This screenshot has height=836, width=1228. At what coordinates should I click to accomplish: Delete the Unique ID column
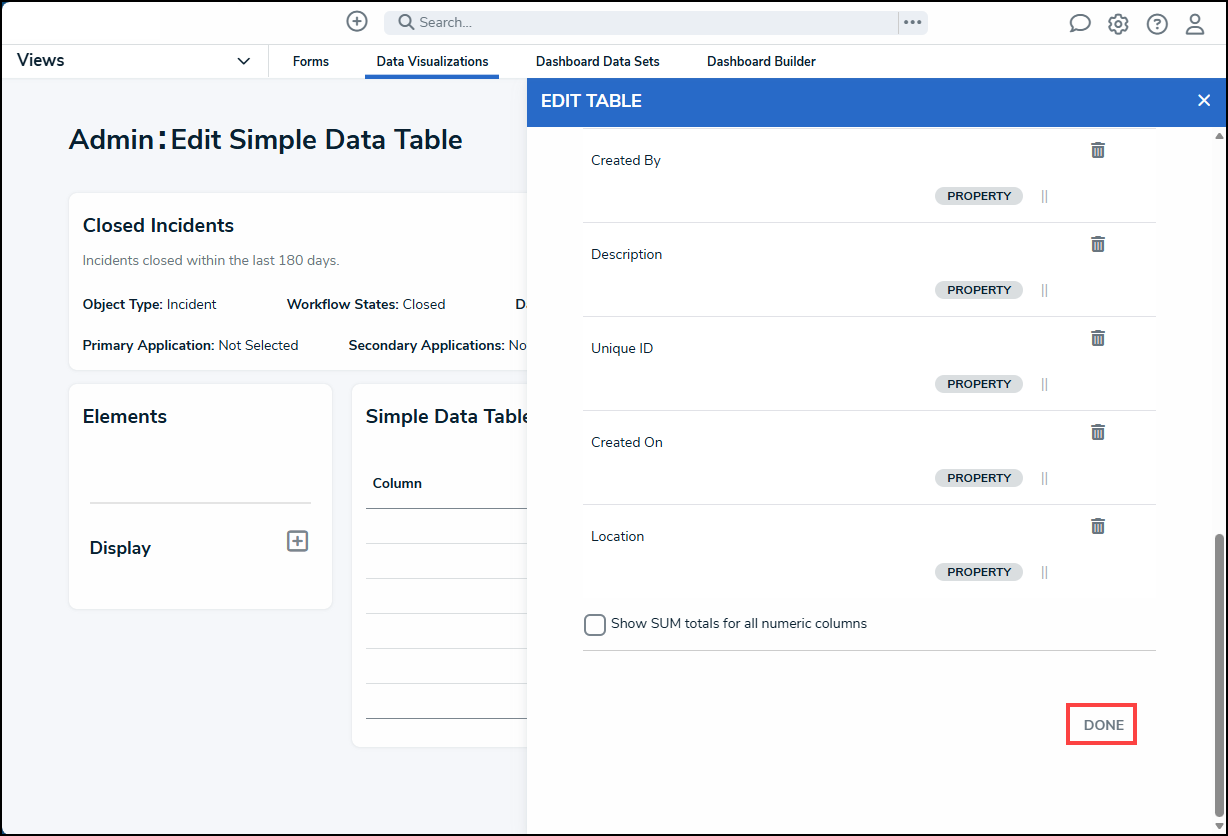(1098, 338)
